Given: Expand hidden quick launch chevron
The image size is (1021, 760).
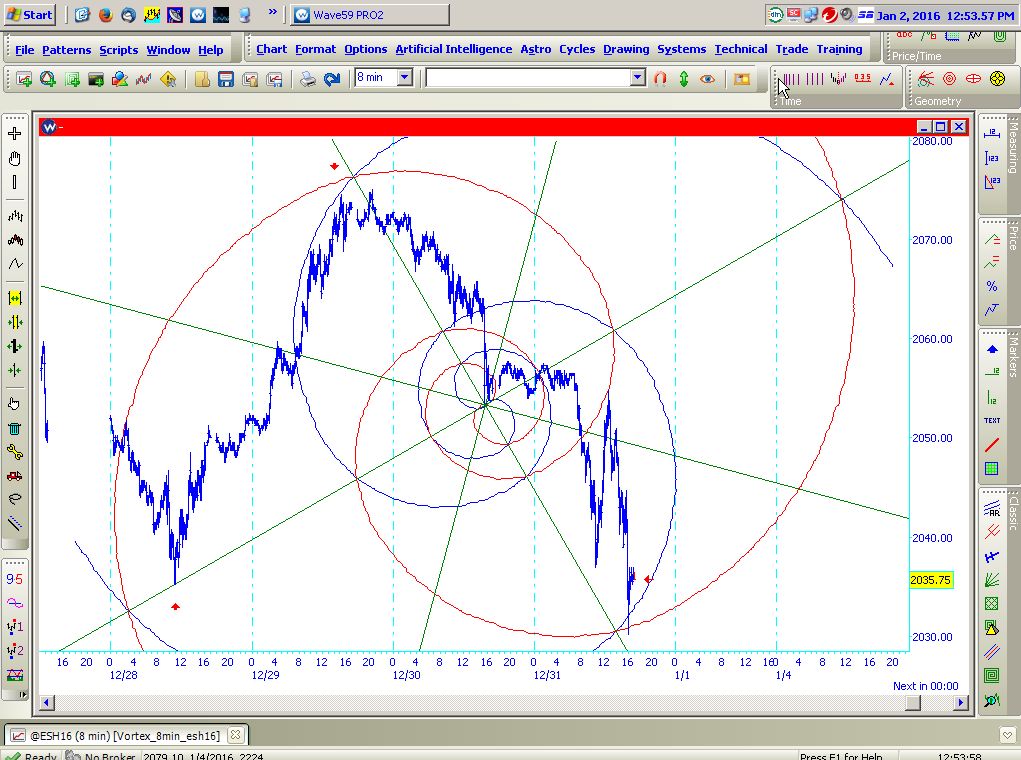Looking at the screenshot, I should [x=273, y=11].
